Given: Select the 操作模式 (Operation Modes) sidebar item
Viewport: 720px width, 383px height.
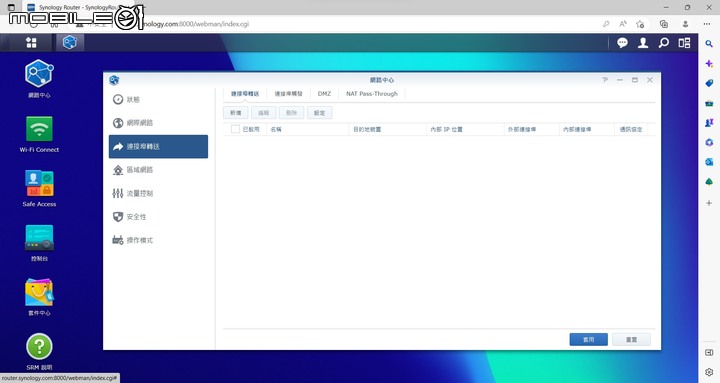Looking at the screenshot, I should click(158, 240).
